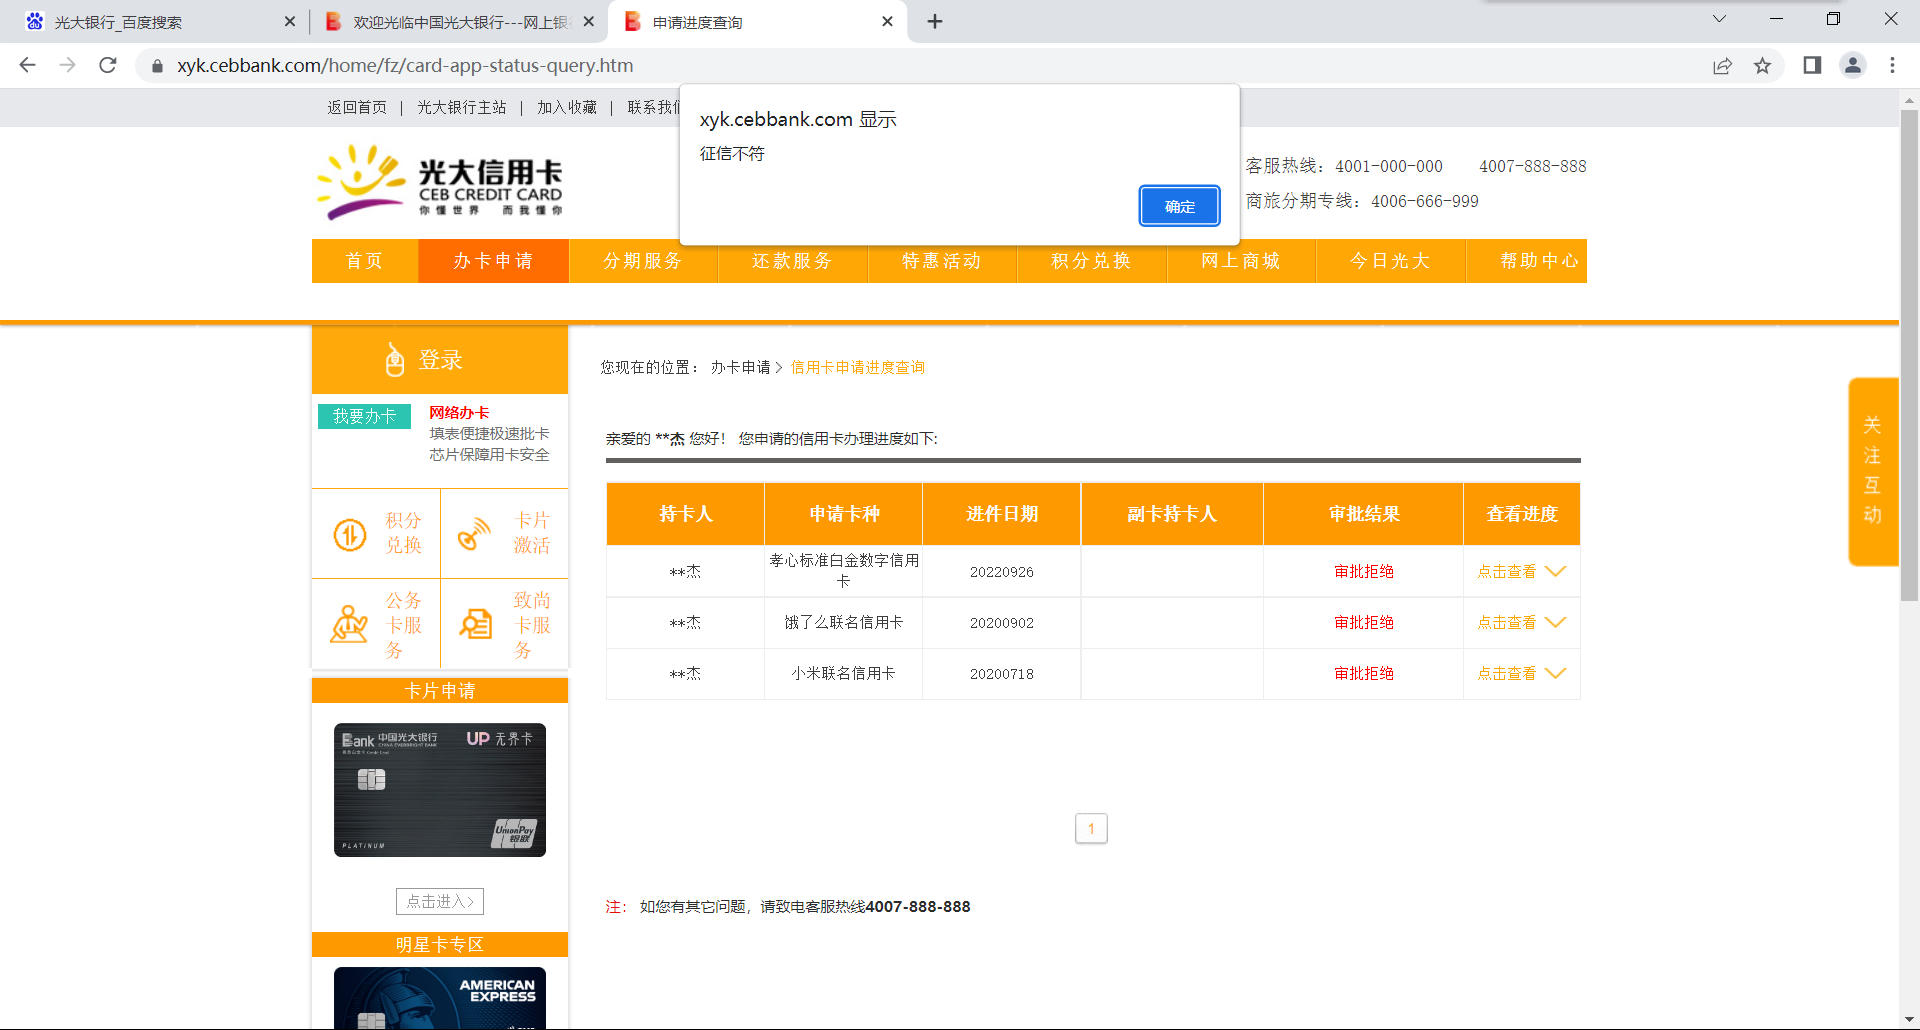
Task: Click the 审批结果 column header
Action: 1363,514
